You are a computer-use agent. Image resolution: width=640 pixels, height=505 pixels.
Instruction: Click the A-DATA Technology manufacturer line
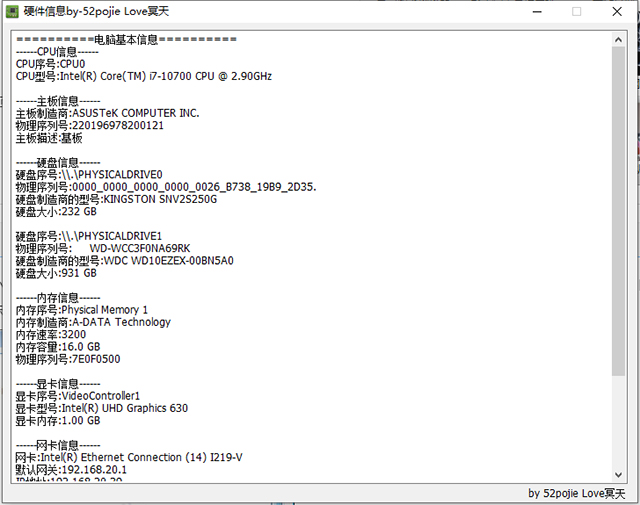point(93,322)
